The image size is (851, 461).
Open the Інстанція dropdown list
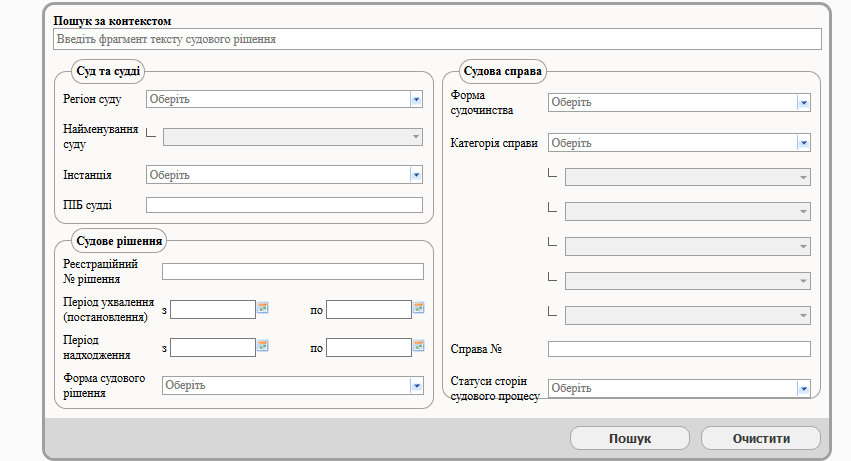point(416,175)
